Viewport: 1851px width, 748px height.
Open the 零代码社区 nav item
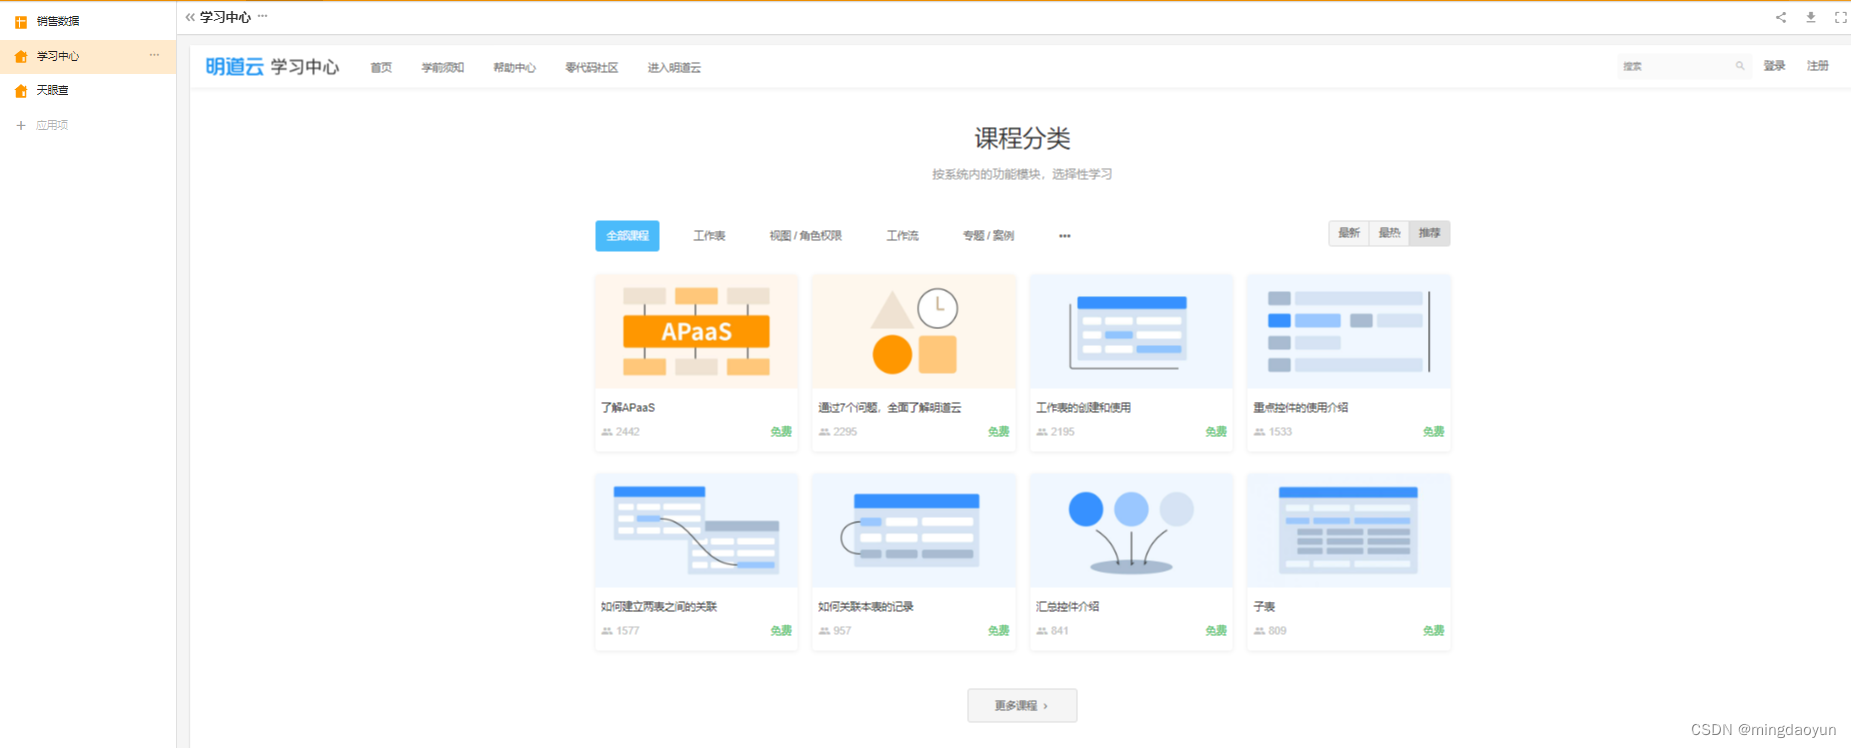click(x=592, y=68)
